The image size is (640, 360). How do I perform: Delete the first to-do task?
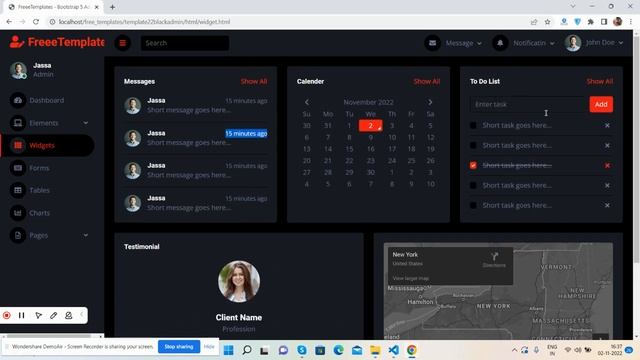607,125
